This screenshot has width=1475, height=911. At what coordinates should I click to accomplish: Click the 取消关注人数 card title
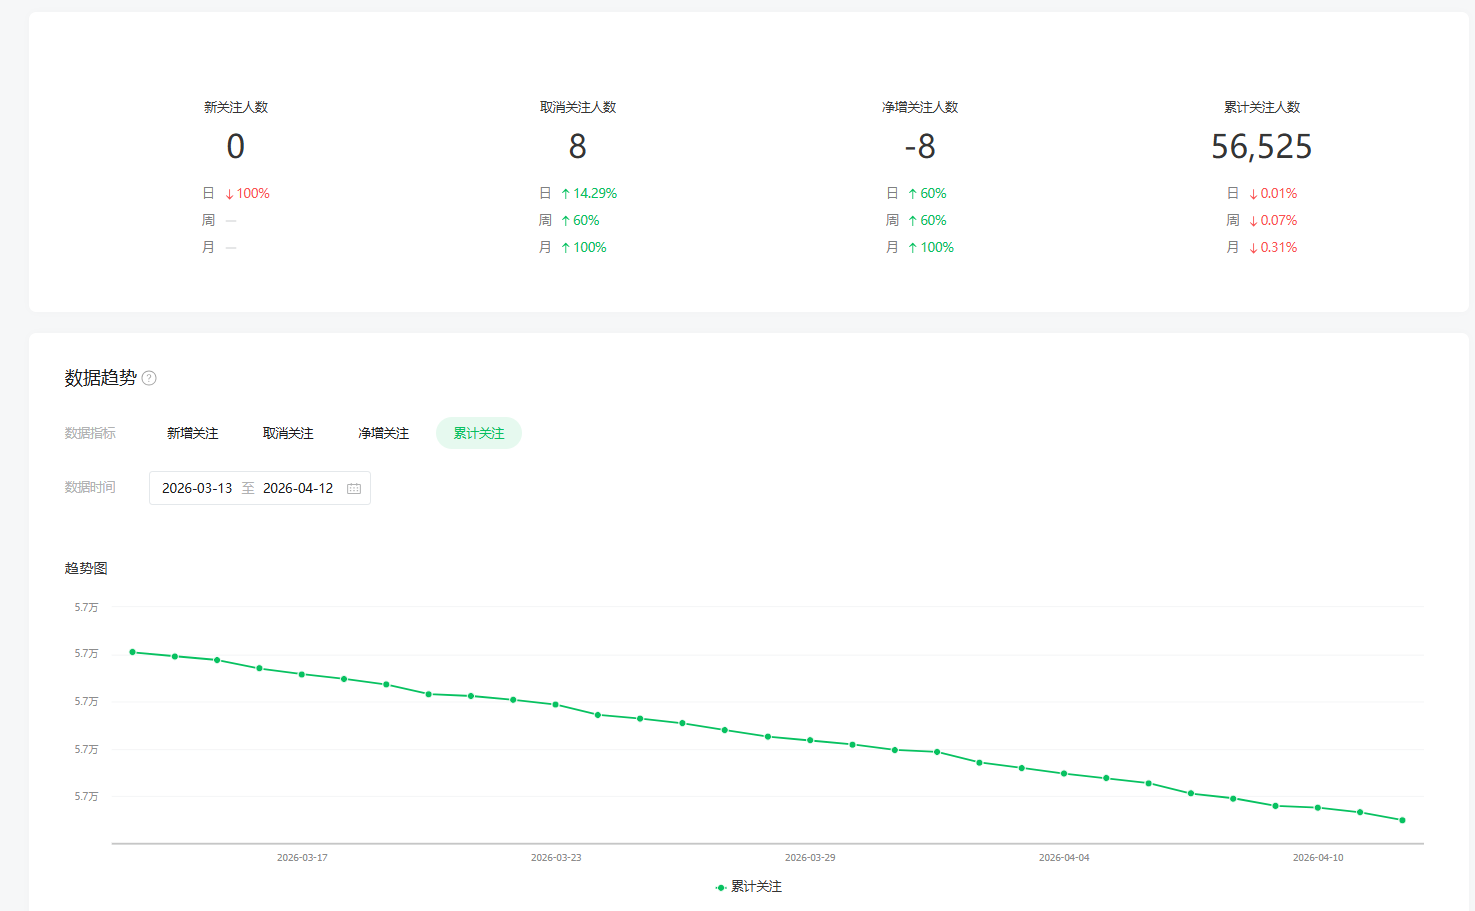pyautogui.click(x=578, y=107)
